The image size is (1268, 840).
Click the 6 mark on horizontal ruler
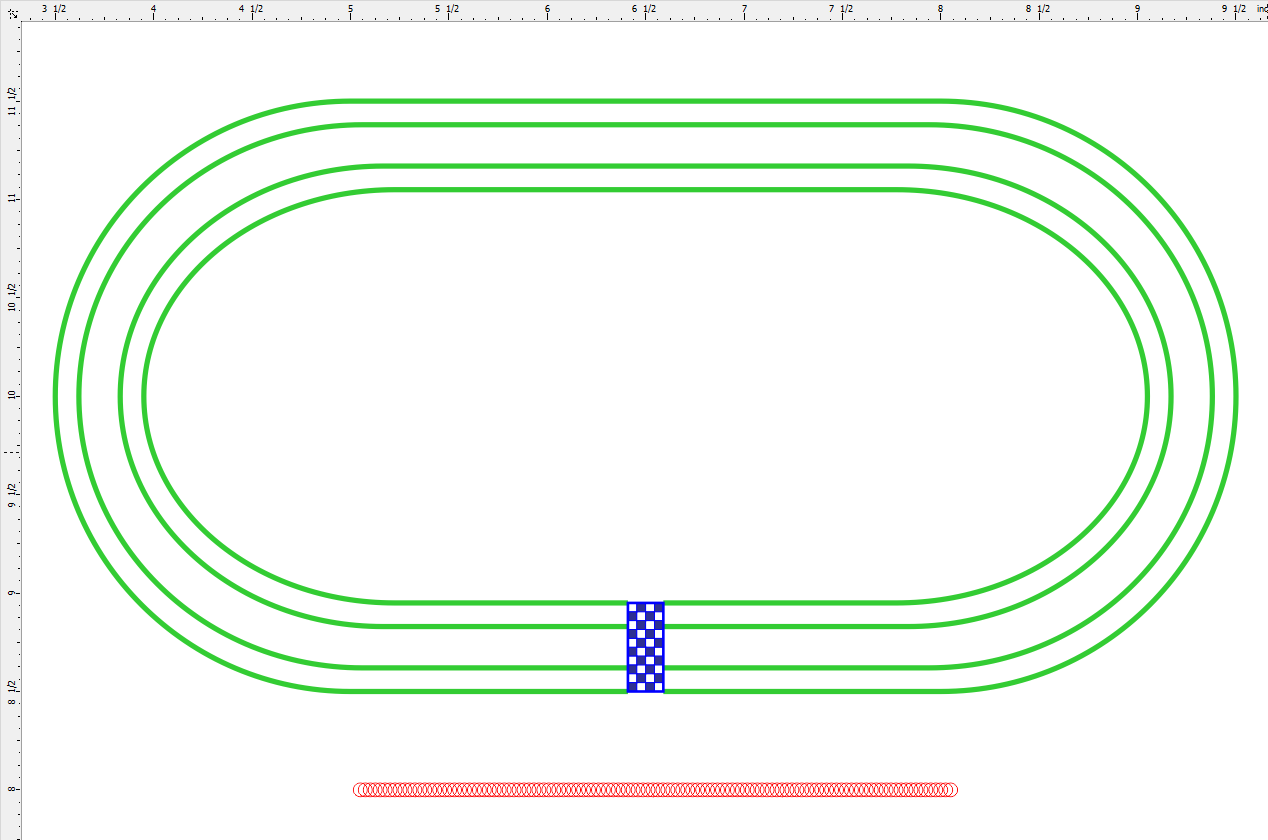(x=547, y=8)
